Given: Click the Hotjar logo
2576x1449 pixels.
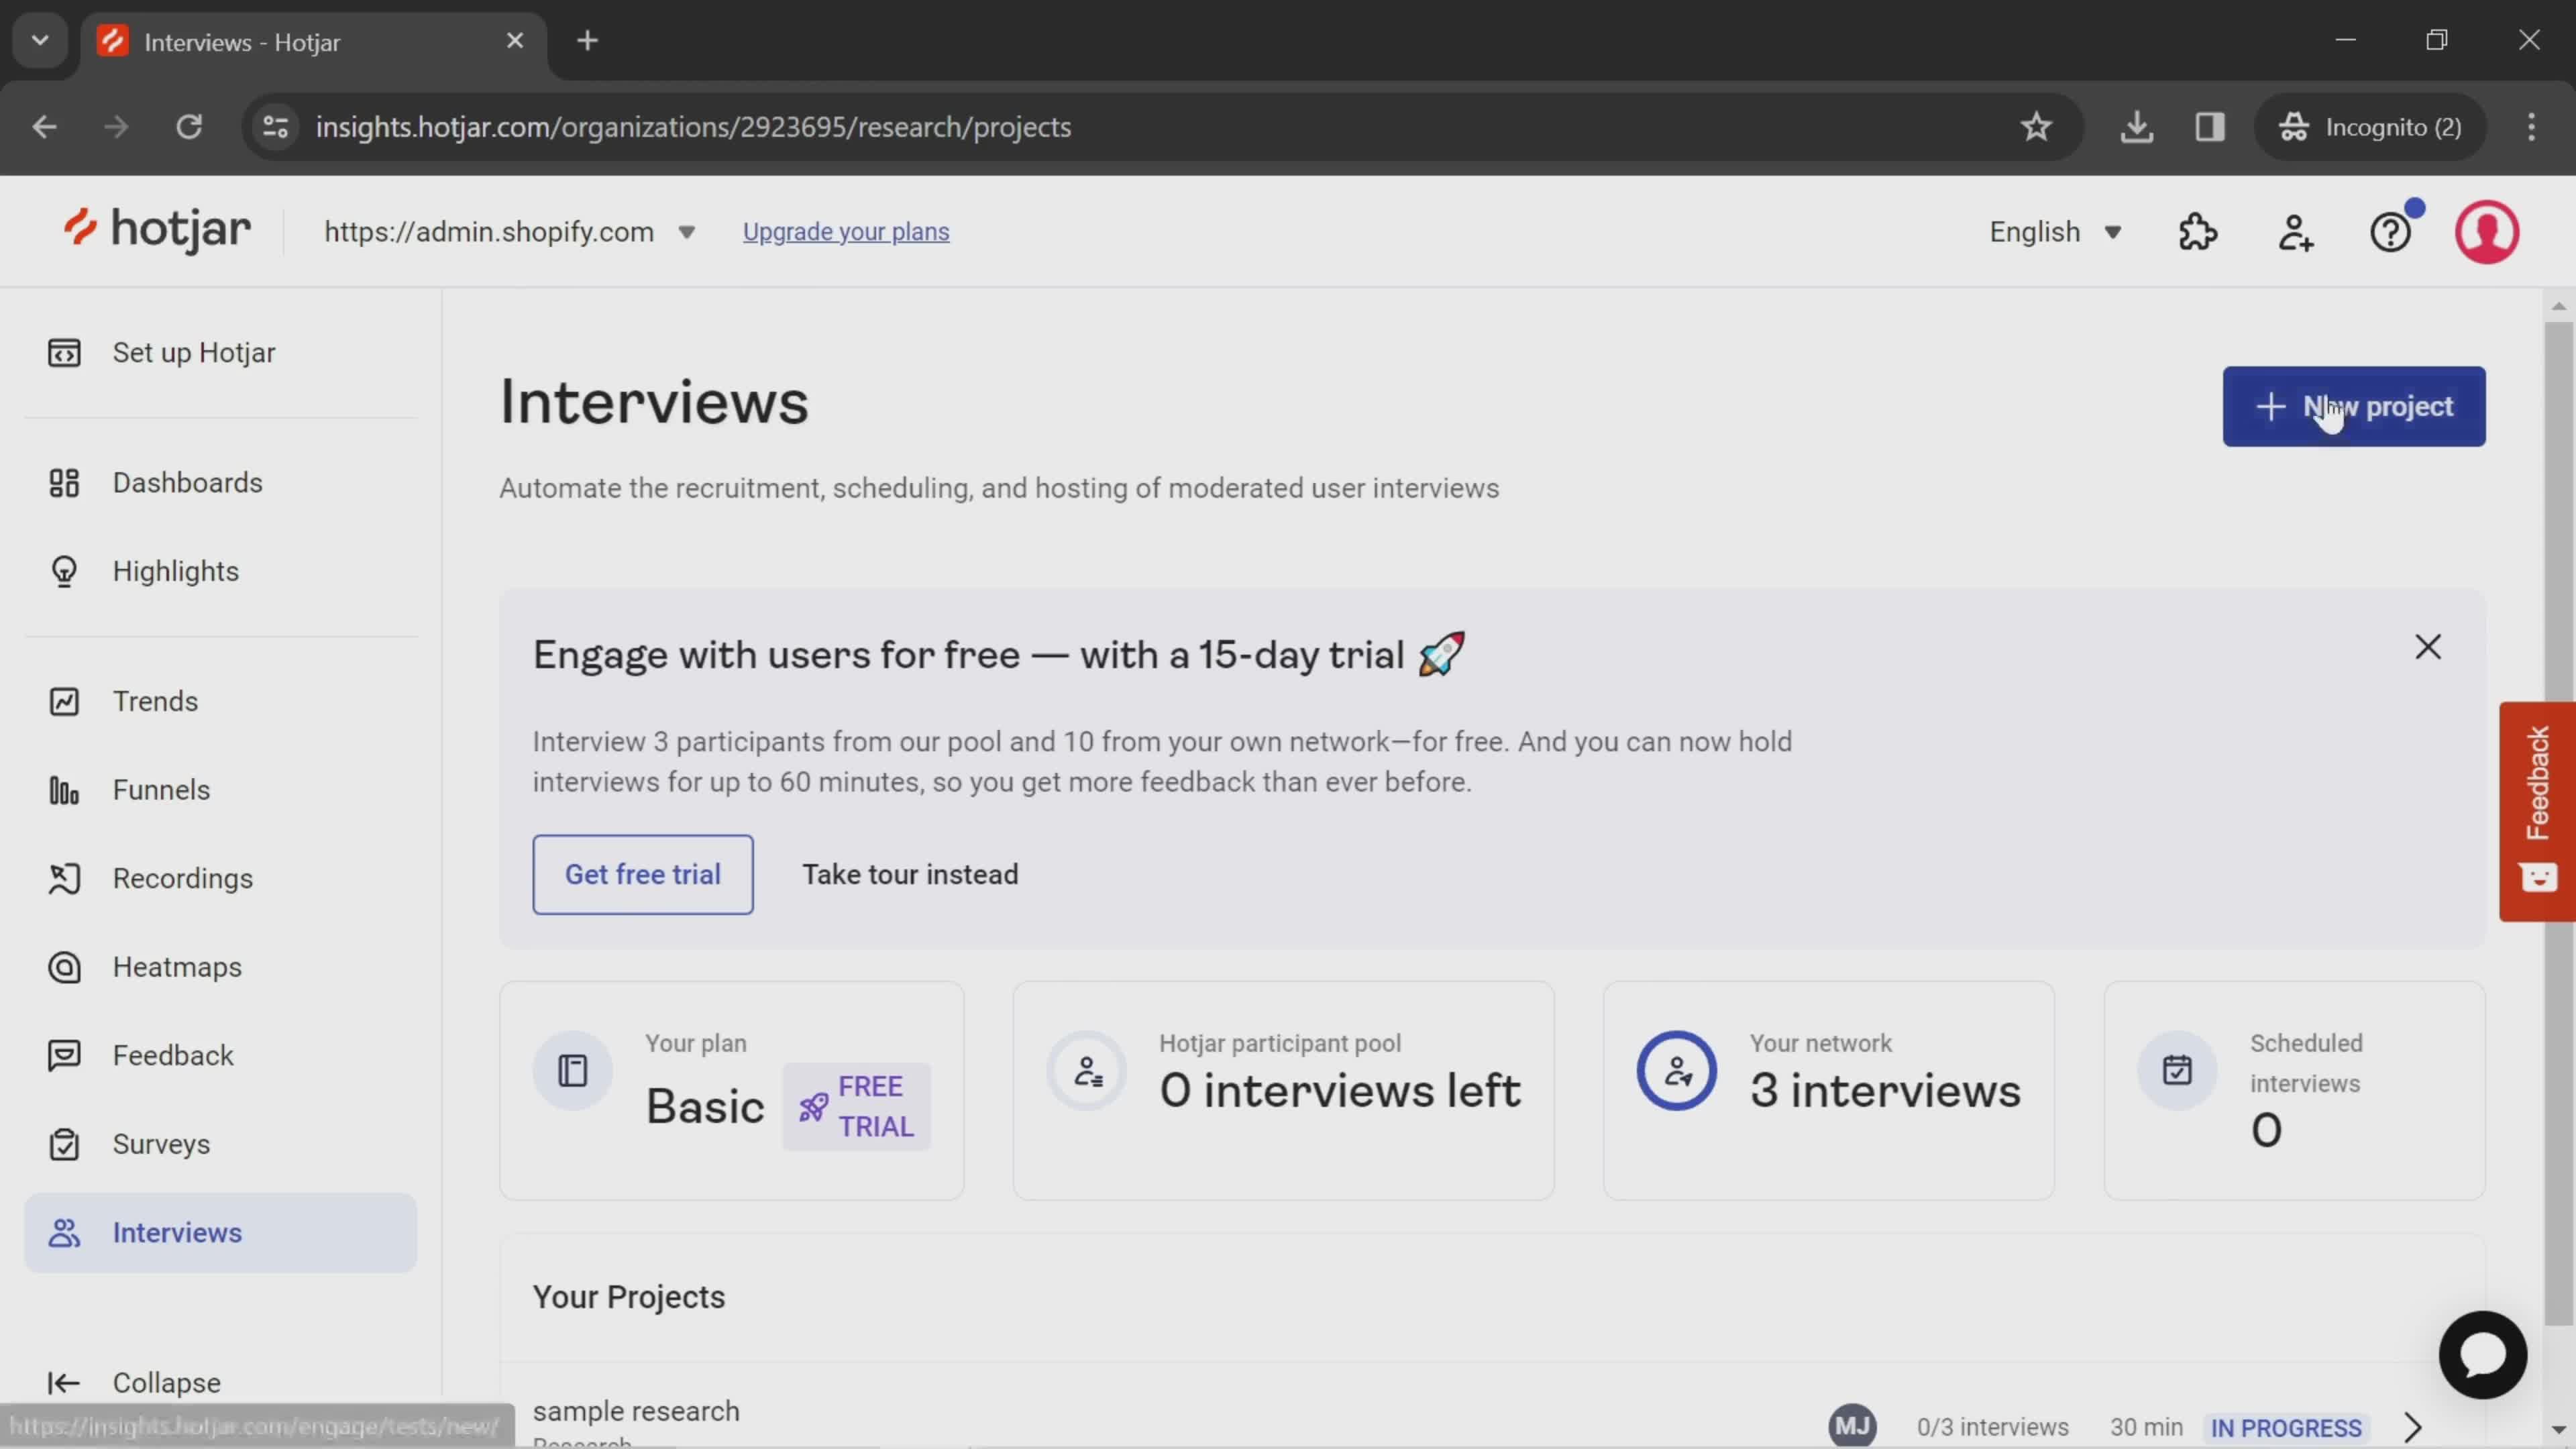Looking at the screenshot, I should 157,230.
